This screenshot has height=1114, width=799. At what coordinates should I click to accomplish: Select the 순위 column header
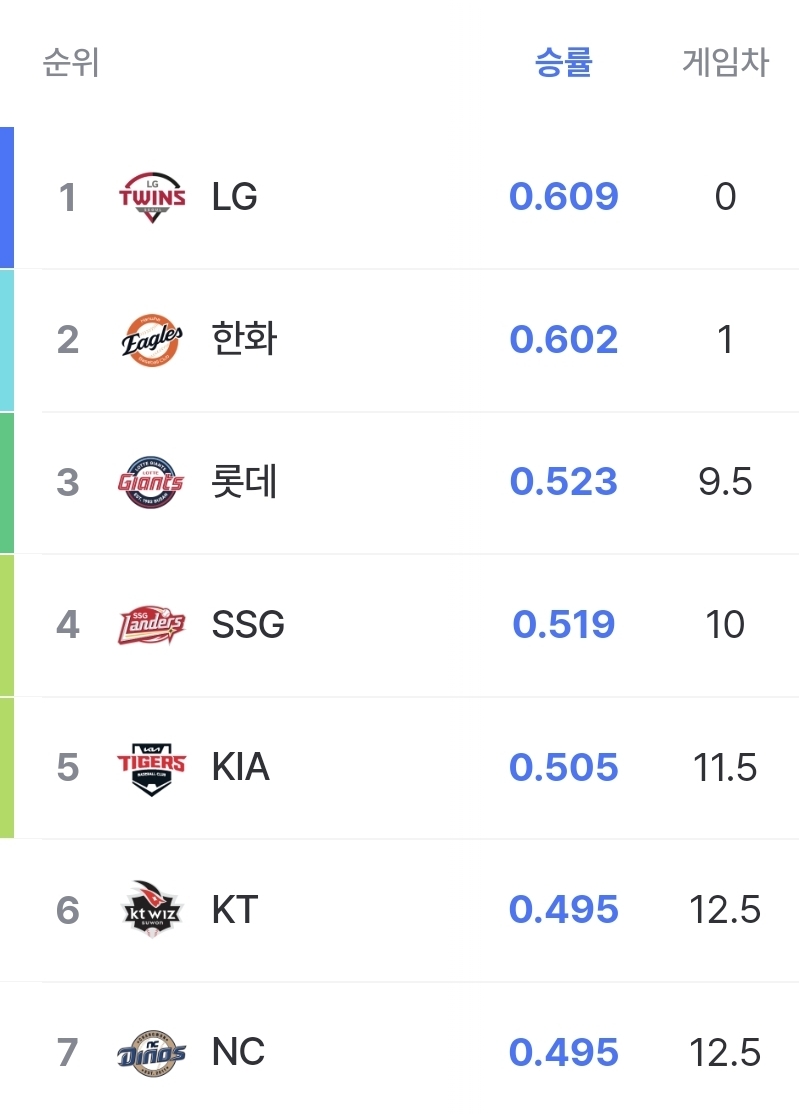(70, 62)
